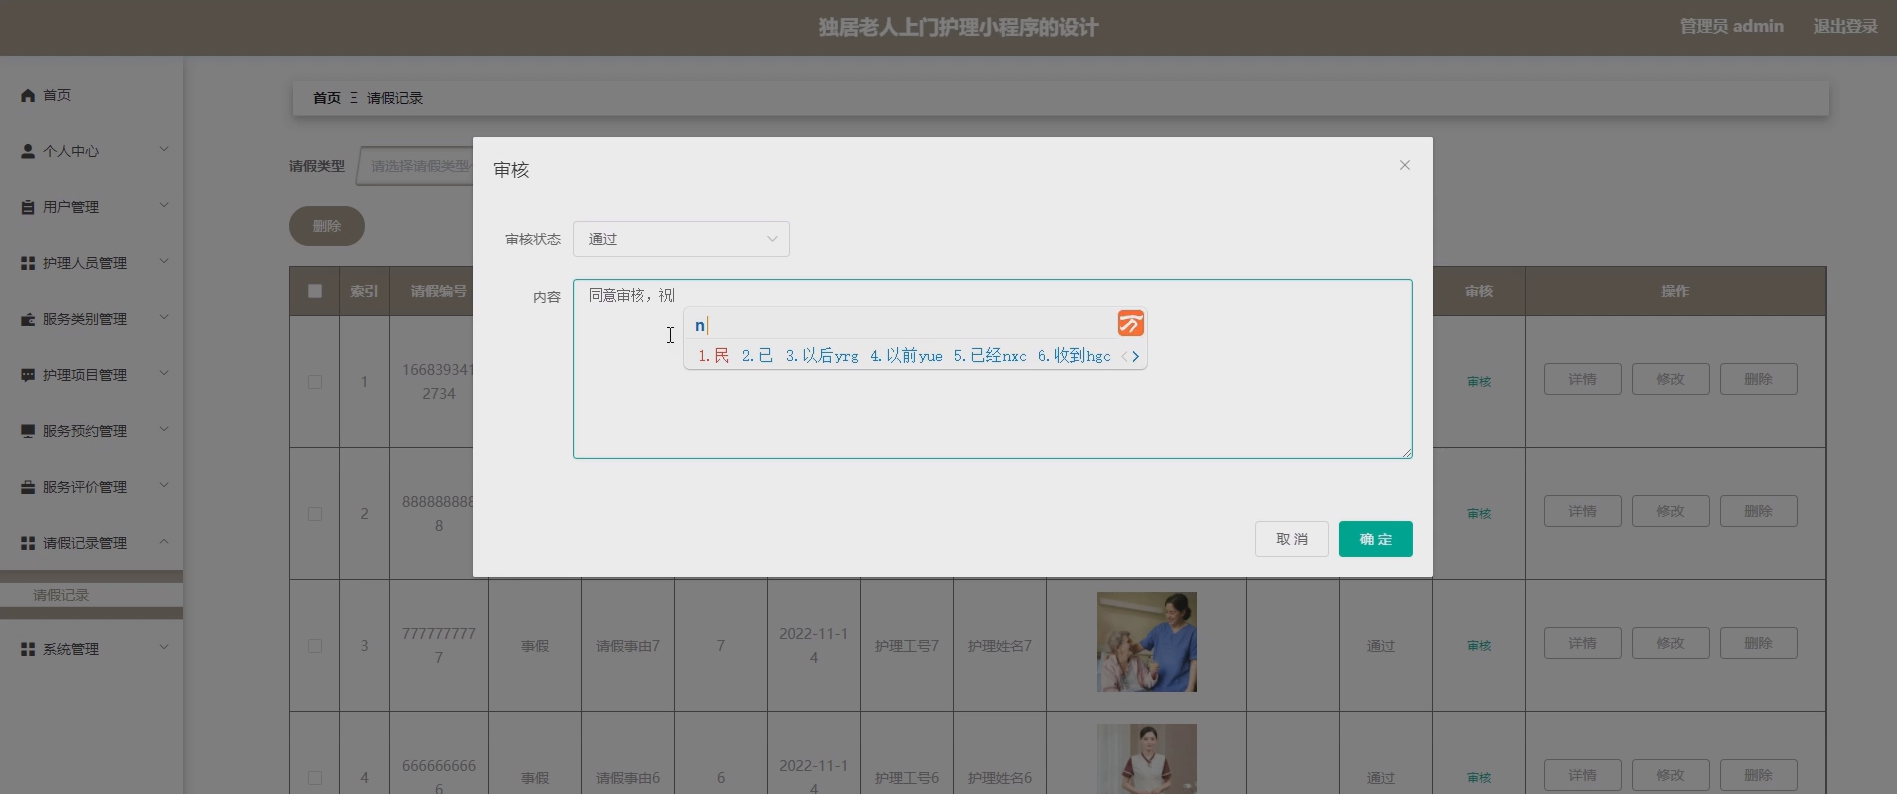1897x794 pixels.
Task: Click 删除 button in row 3
Action: [1758, 643]
